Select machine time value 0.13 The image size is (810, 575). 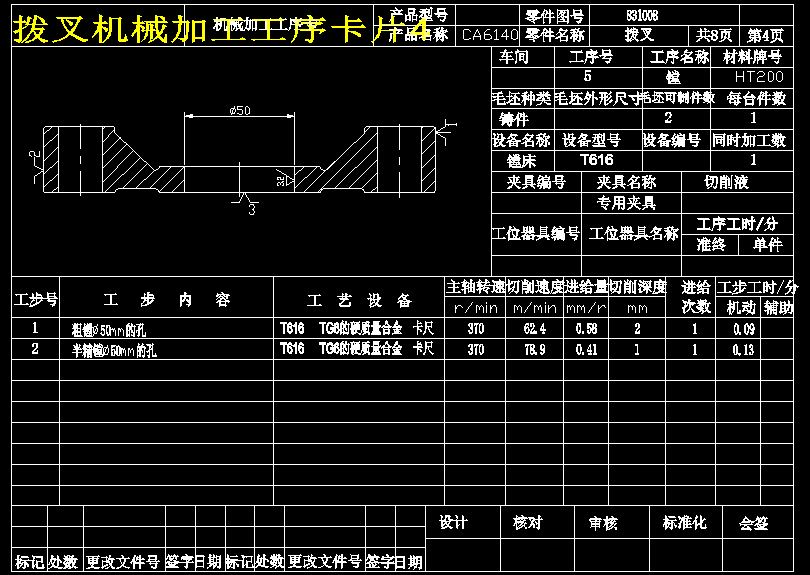(x=743, y=350)
